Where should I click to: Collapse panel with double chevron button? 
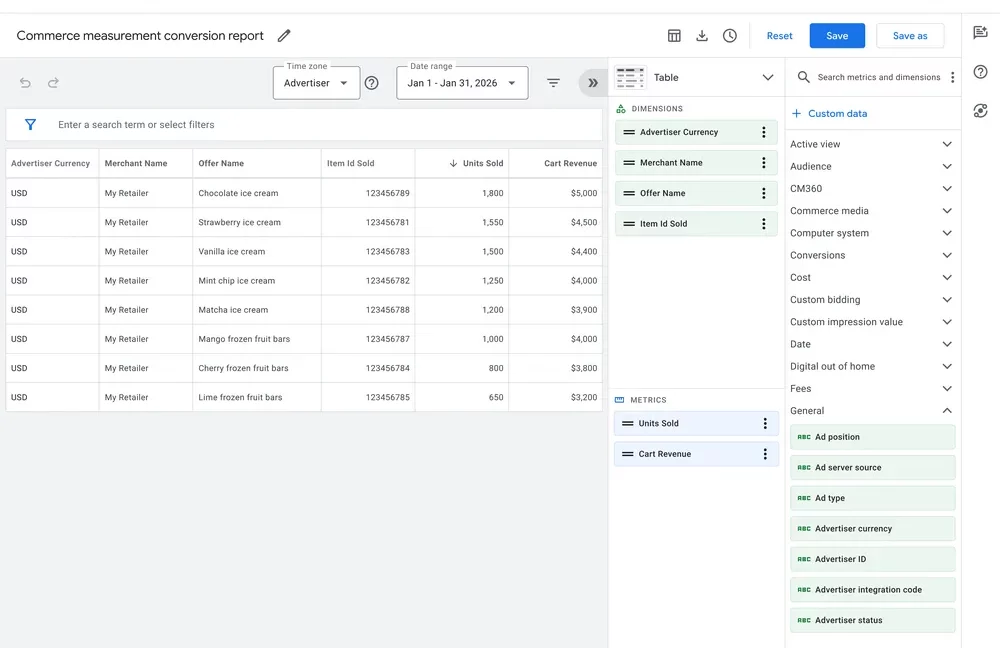[x=592, y=83]
